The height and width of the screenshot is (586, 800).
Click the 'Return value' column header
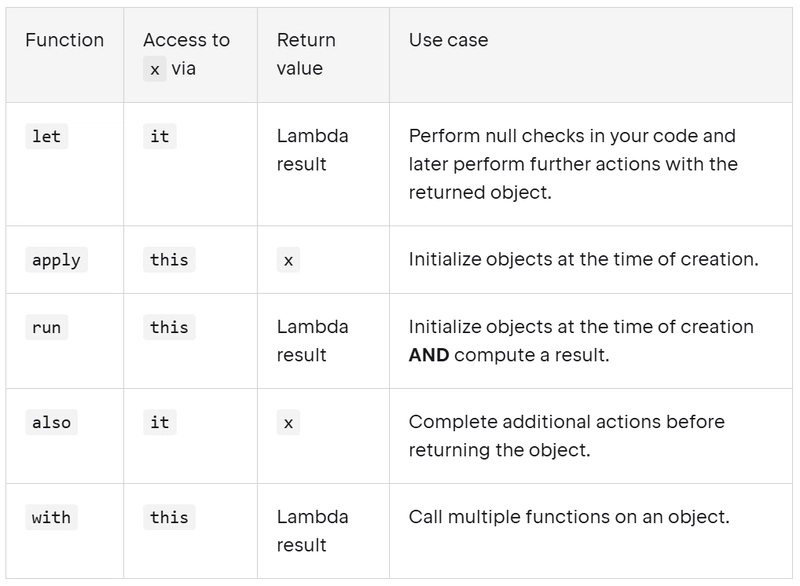306,54
